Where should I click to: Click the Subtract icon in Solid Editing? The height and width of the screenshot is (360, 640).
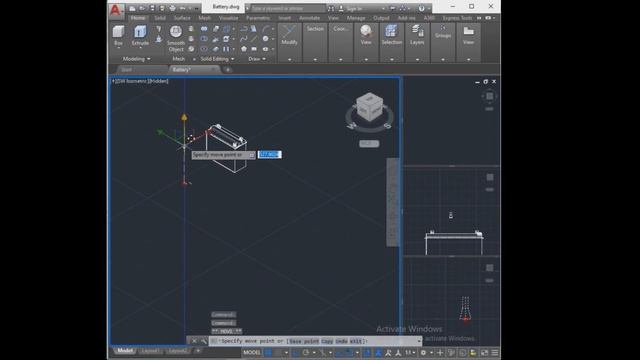(204, 39)
